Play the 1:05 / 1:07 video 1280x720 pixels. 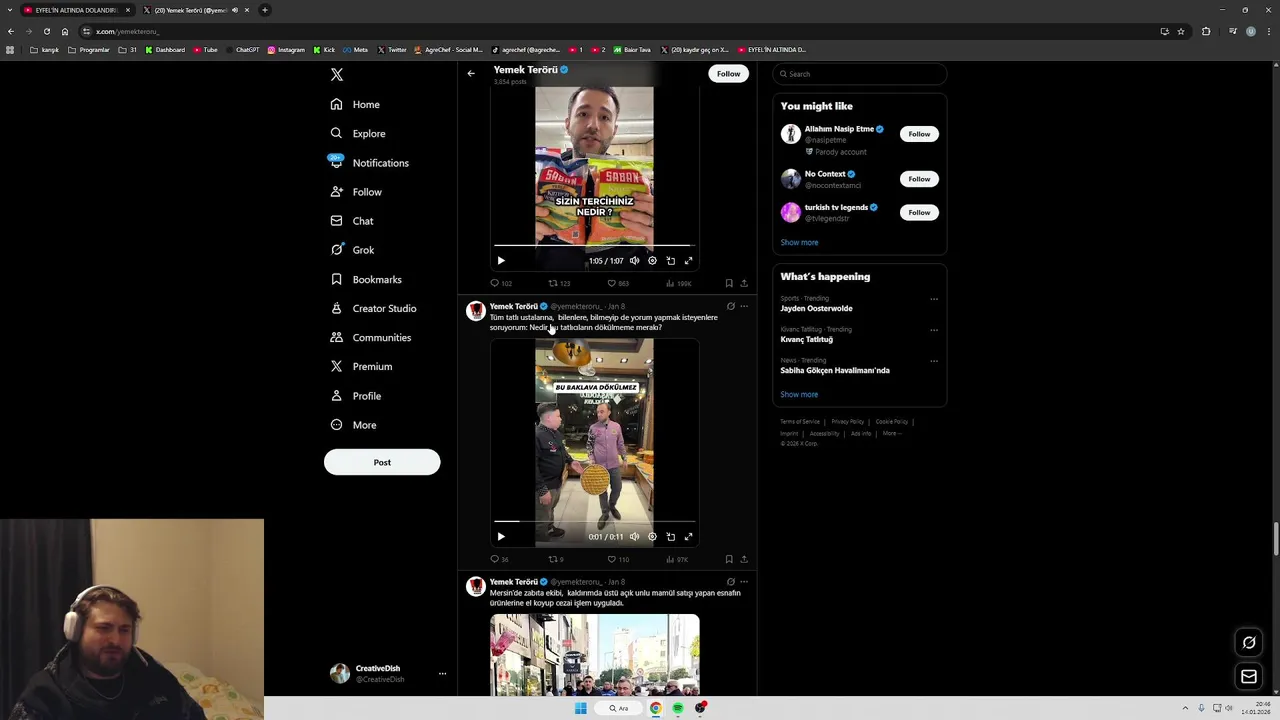(x=501, y=260)
